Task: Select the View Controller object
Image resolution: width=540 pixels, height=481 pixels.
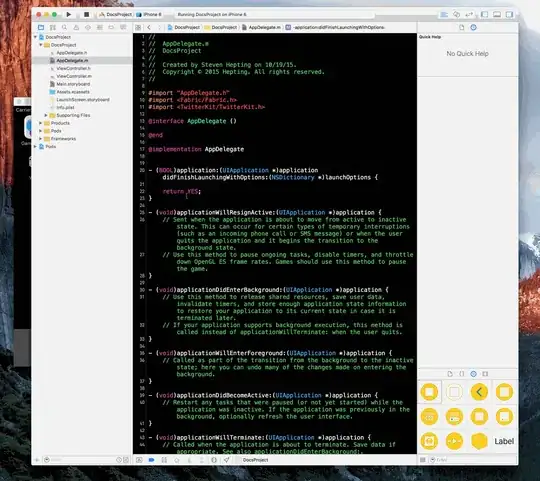Action: click(x=429, y=392)
